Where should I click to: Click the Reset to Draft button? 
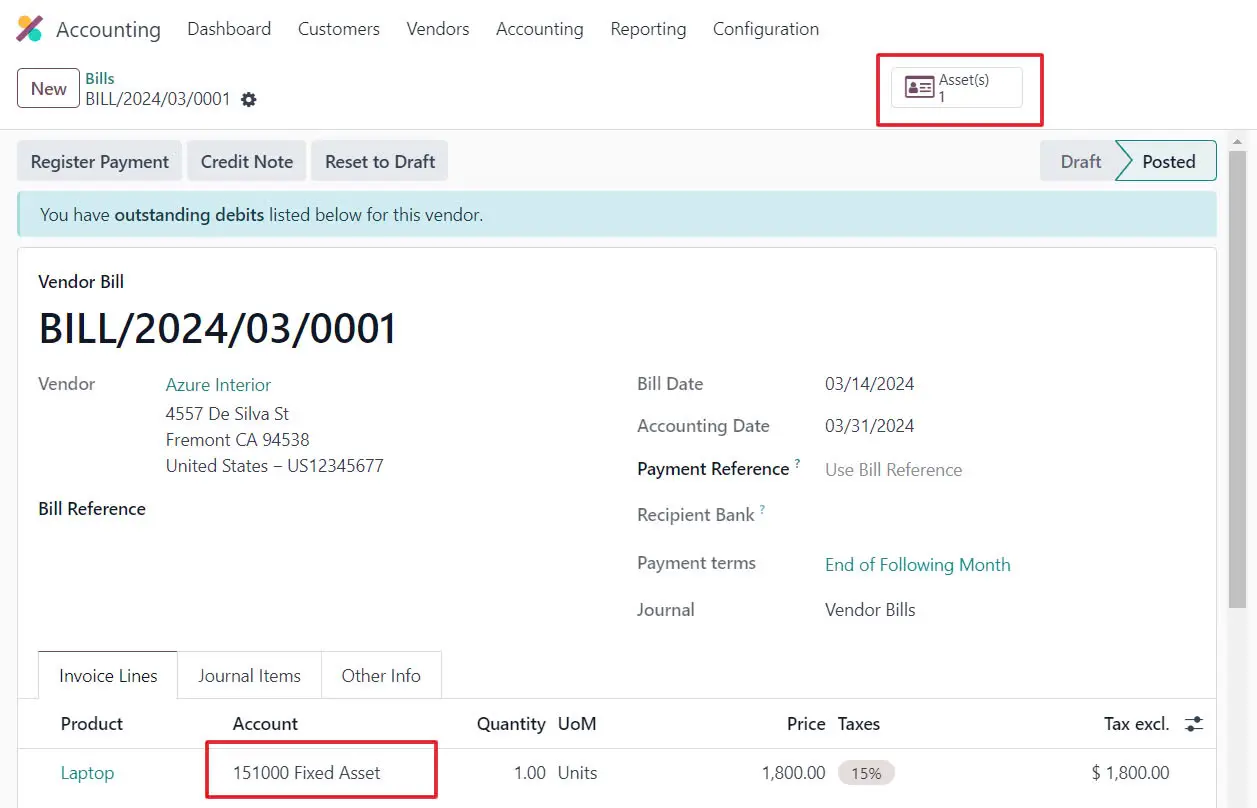(380, 162)
